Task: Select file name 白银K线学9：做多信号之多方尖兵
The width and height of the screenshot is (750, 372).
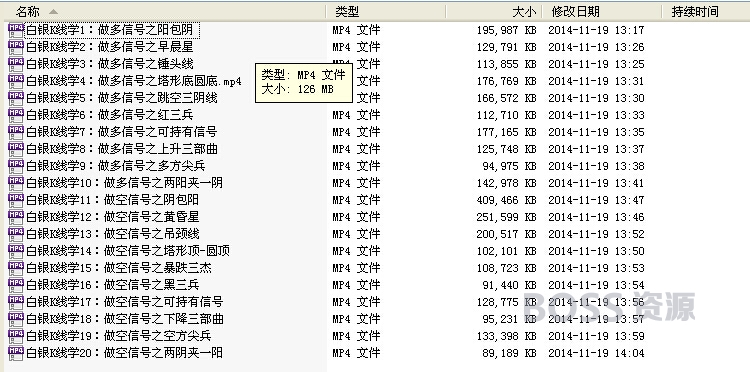Action: (116, 166)
